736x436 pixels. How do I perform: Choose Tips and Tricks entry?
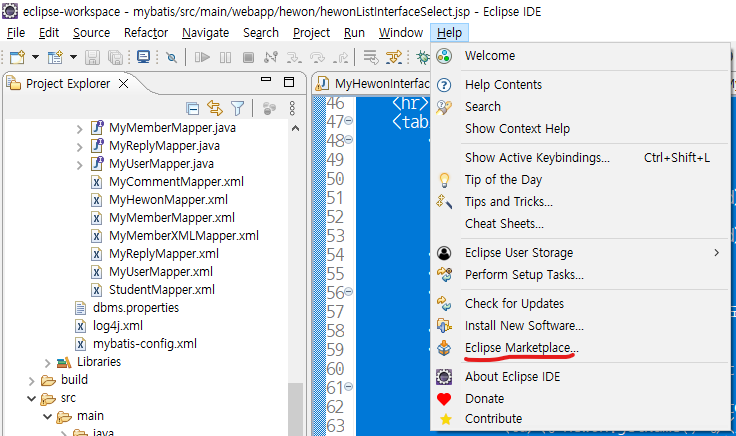(580, 202)
